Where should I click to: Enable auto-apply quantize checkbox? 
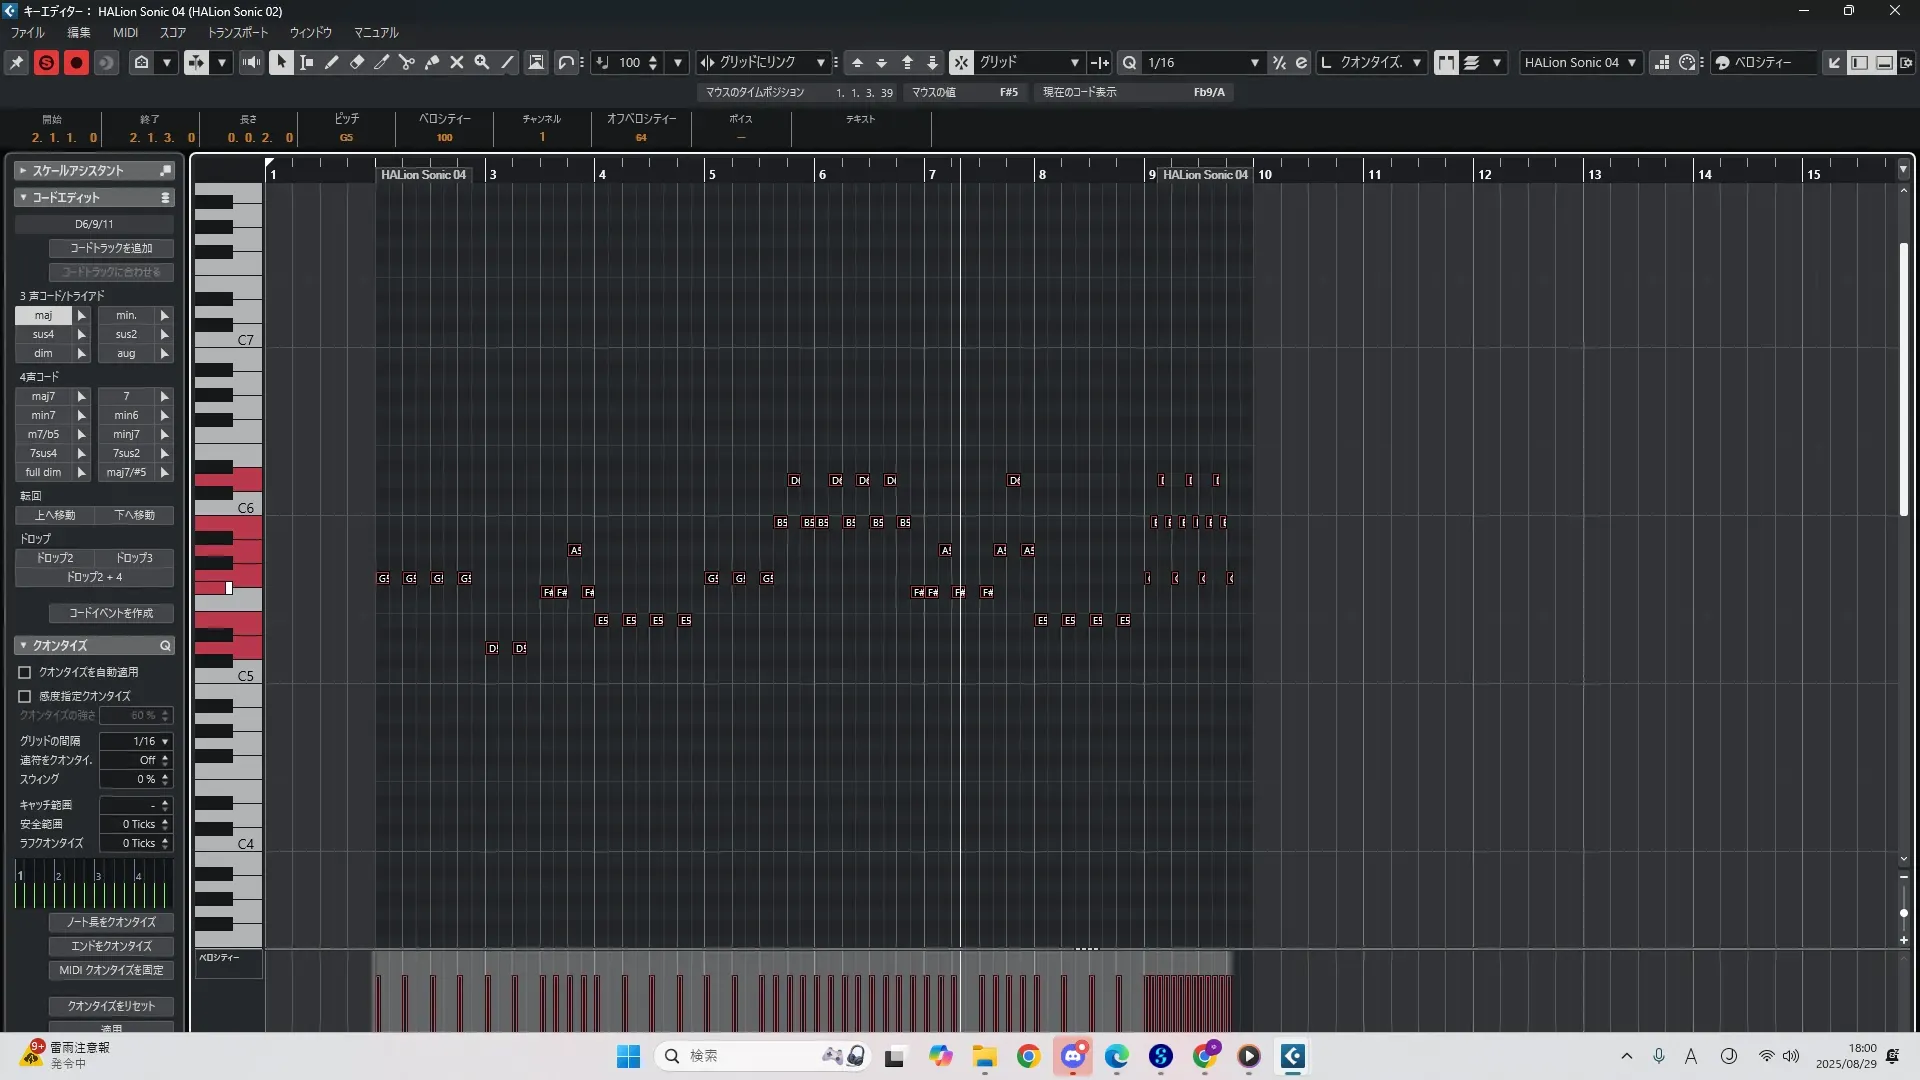[x=25, y=672]
